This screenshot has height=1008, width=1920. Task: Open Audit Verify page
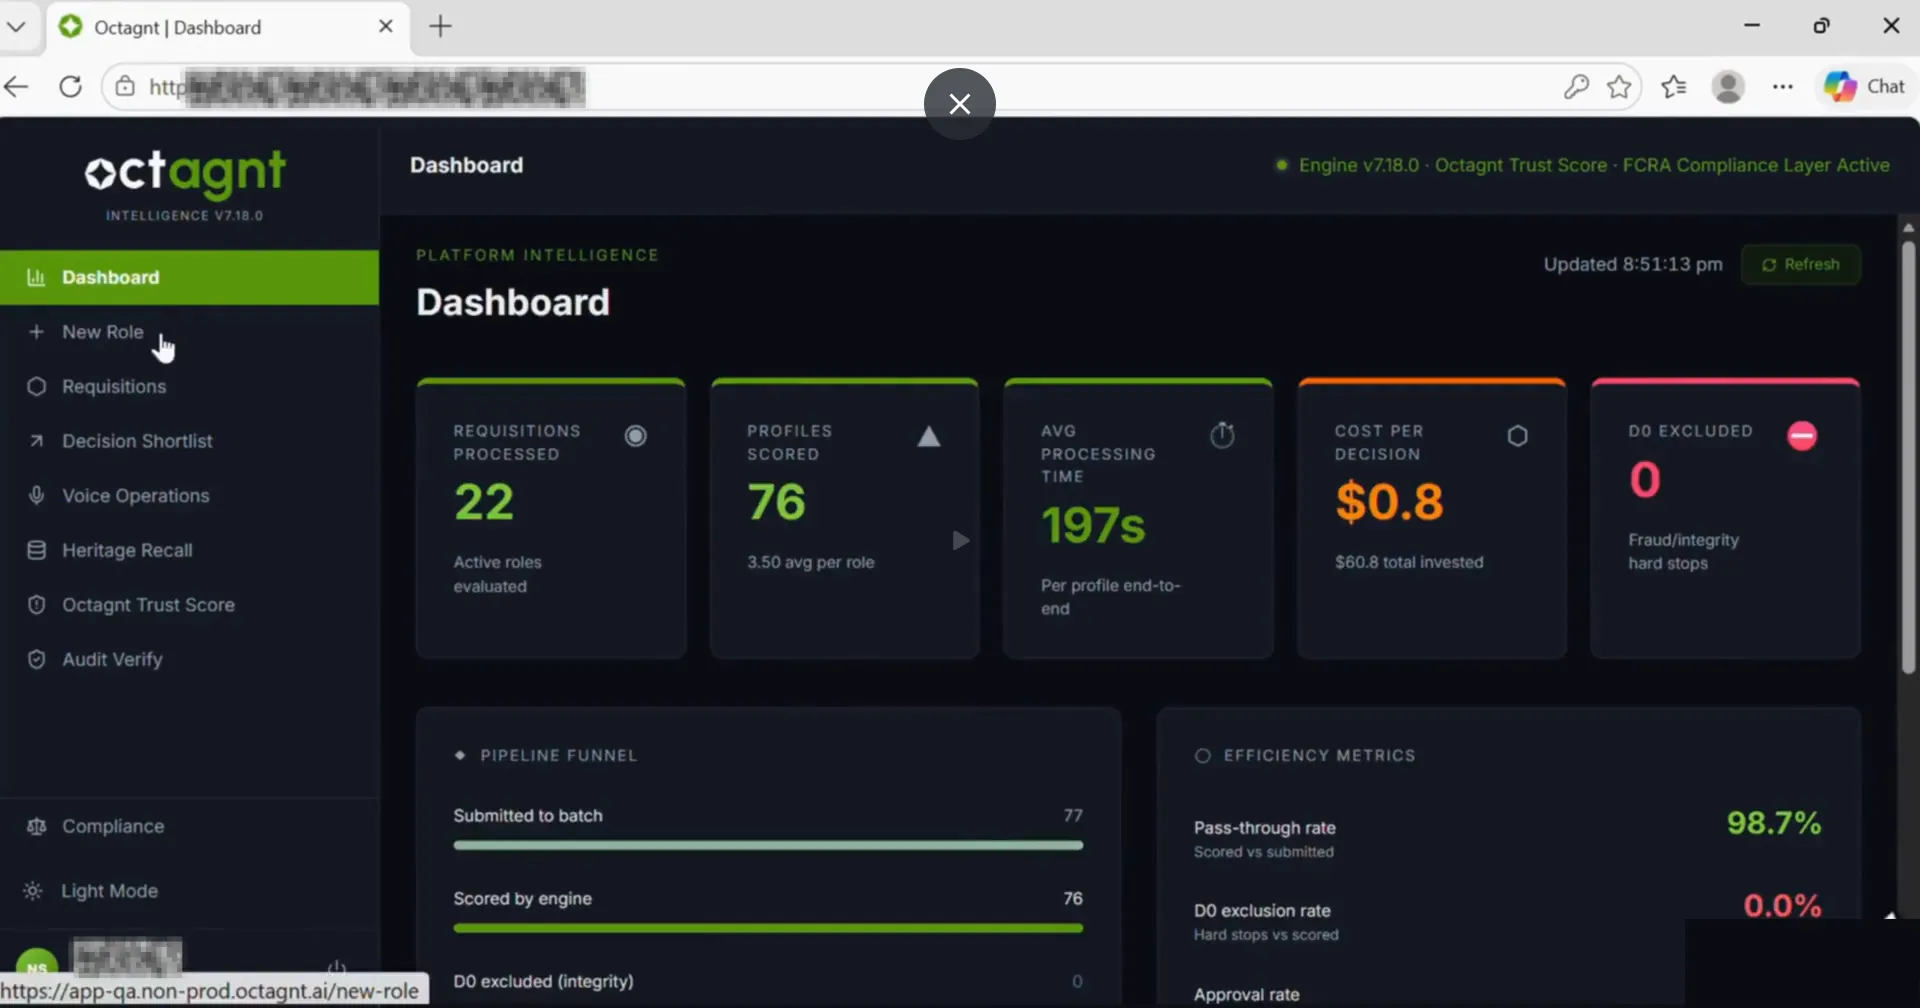pos(189,660)
